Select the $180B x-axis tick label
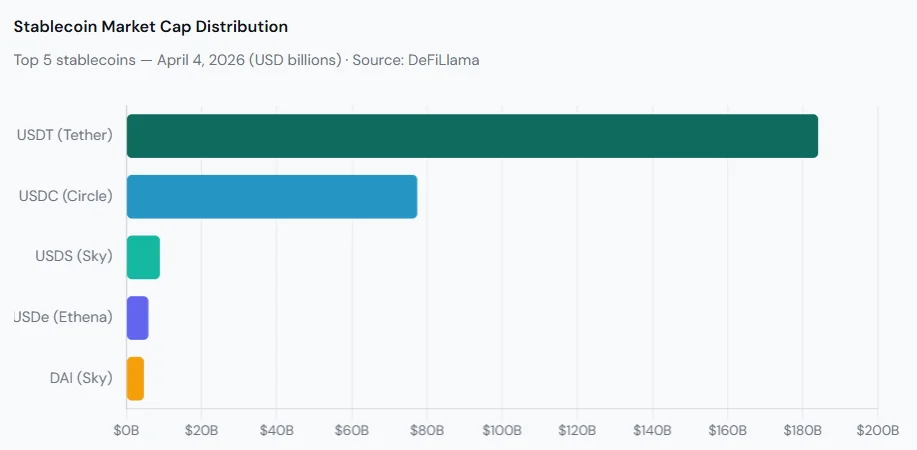917x450 pixels. tap(802, 430)
